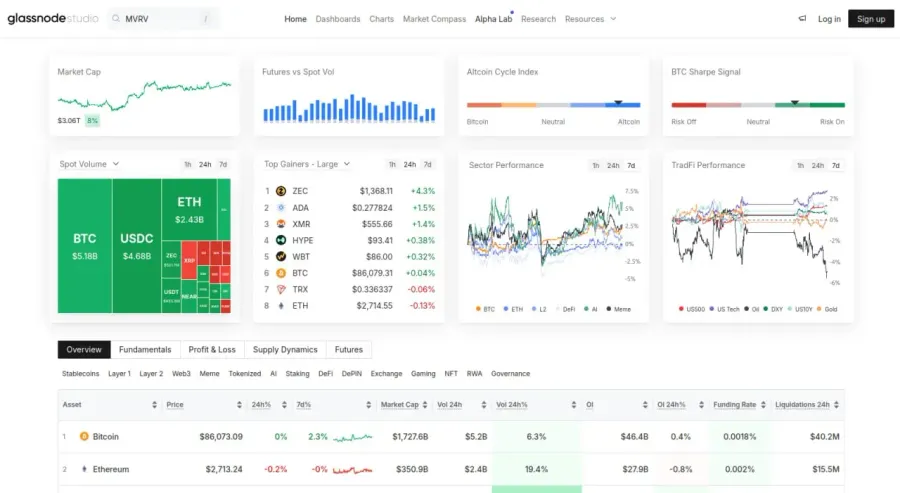Select the Overview tab
900x493 pixels.
84,350
